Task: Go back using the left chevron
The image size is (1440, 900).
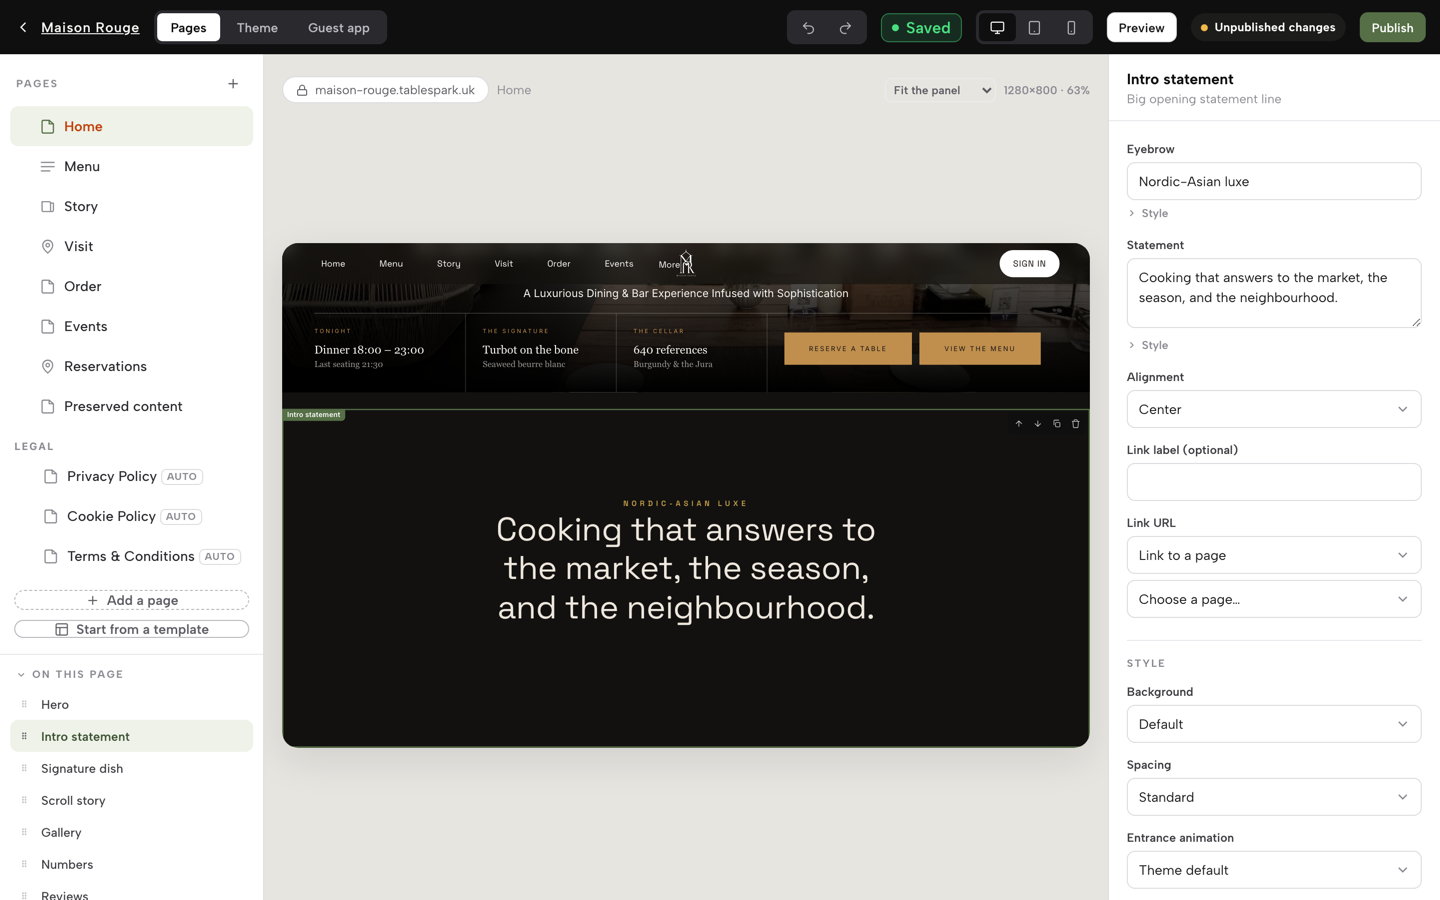Action: 23,28
